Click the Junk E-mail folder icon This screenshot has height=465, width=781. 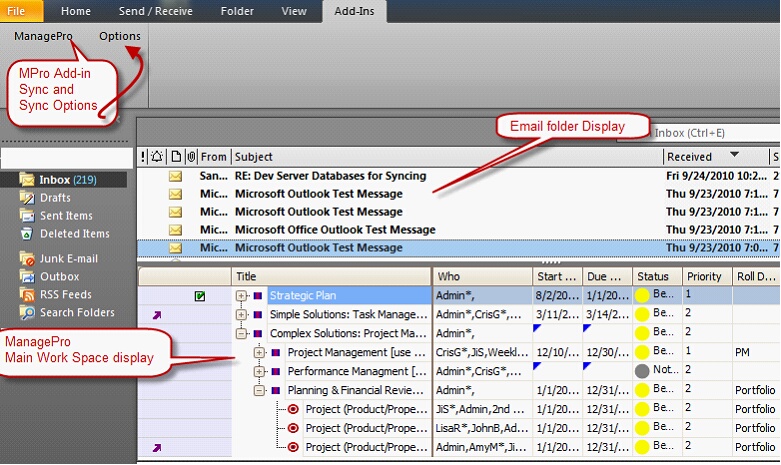pos(27,258)
